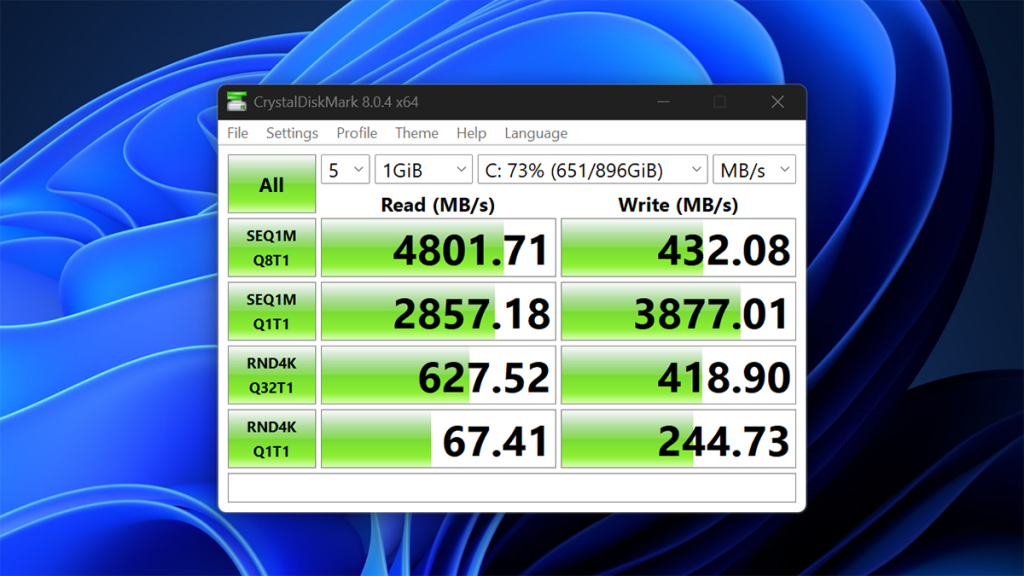The image size is (1024, 576).
Task: Click the comment input field at the bottom
Action: 510,488
